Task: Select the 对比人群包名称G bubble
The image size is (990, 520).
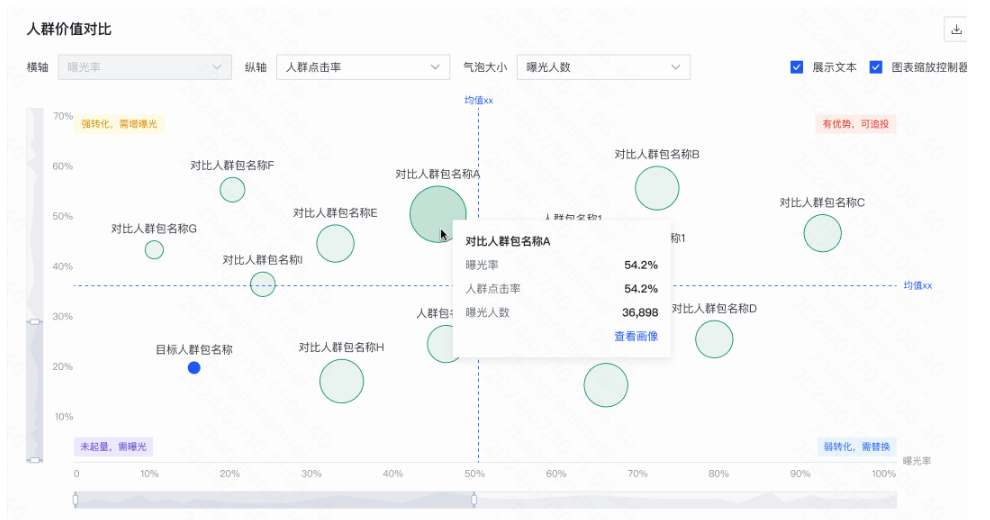Action: point(154,249)
